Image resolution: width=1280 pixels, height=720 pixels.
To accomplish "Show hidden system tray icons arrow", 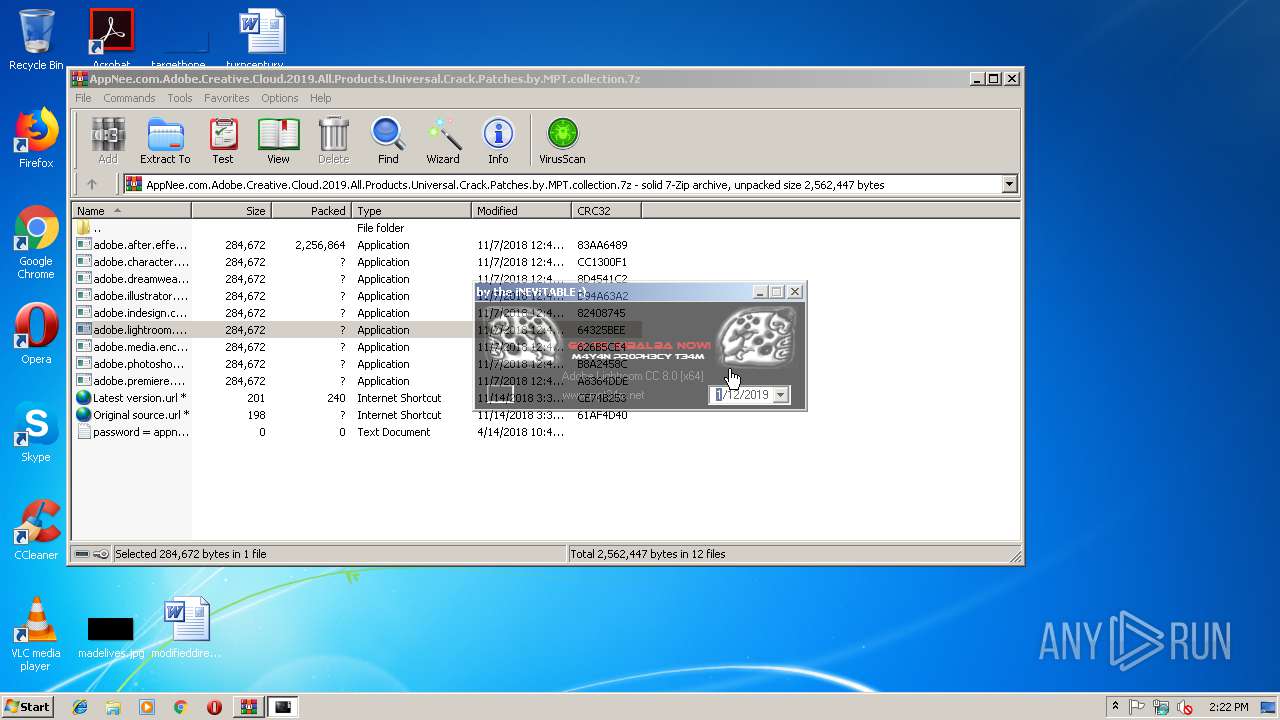I will click(1115, 707).
